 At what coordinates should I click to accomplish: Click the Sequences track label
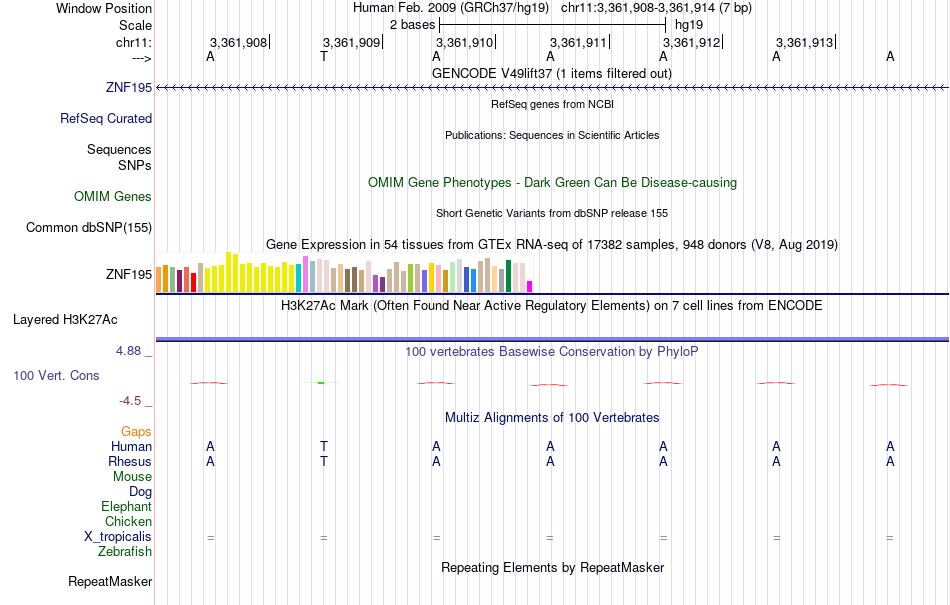119,149
